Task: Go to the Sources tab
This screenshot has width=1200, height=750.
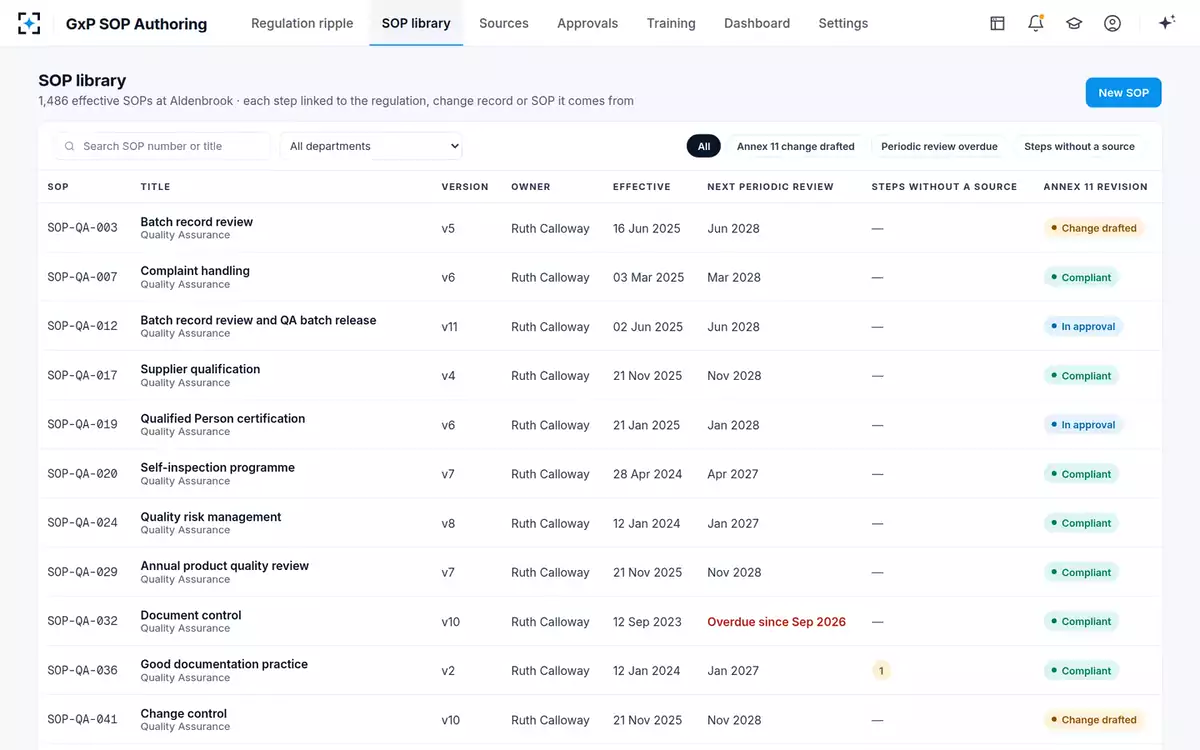Action: click(504, 23)
